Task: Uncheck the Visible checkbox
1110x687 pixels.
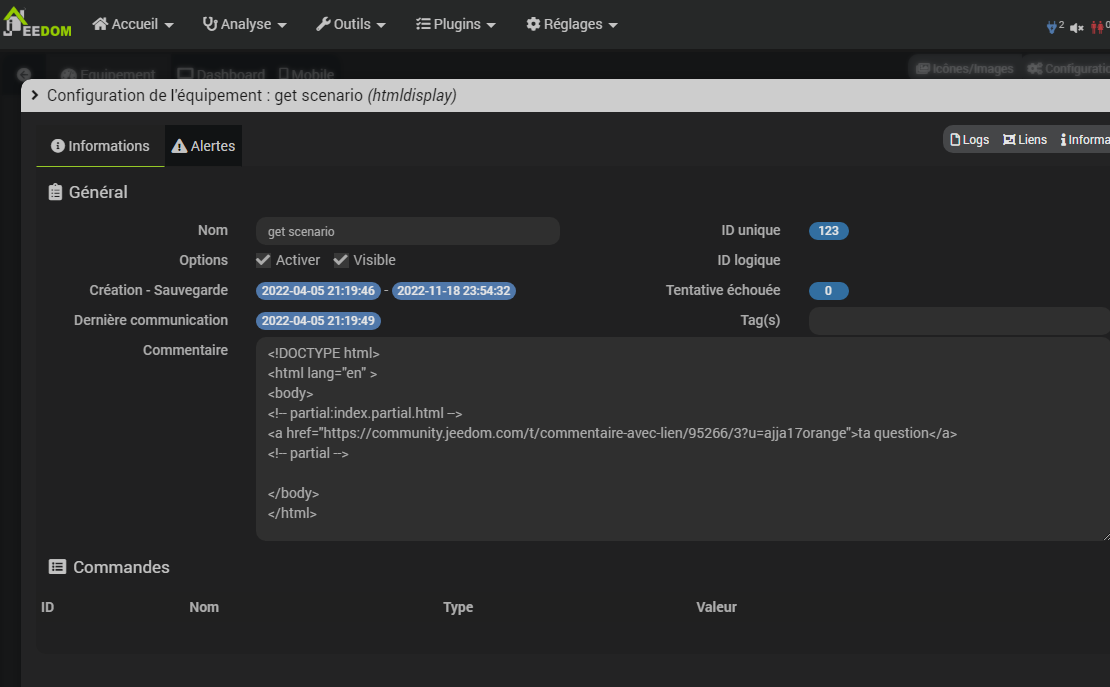Action: [x=341, y=260]
